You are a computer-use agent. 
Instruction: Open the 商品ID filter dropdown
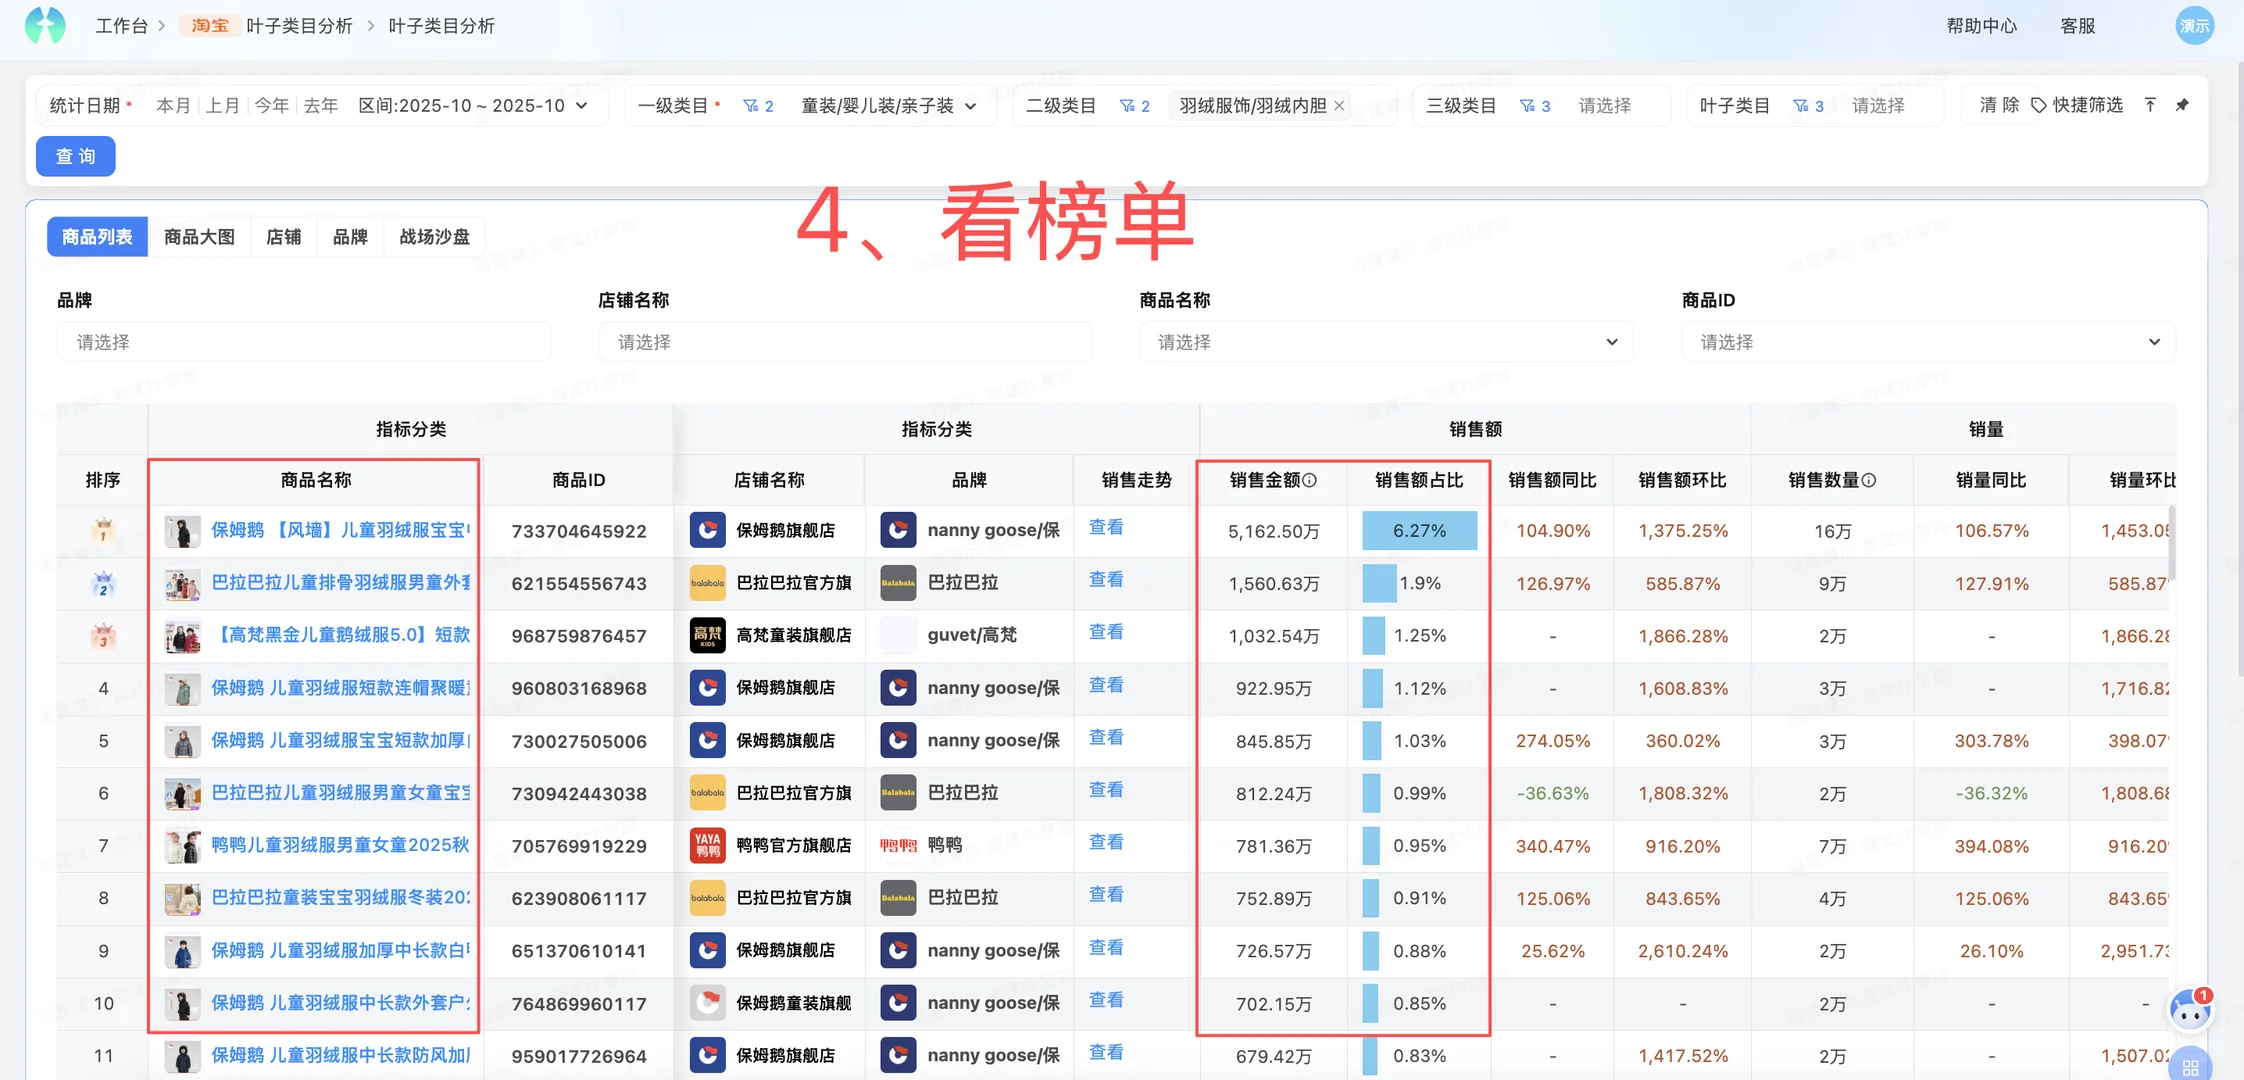(x=1928, y=342)
